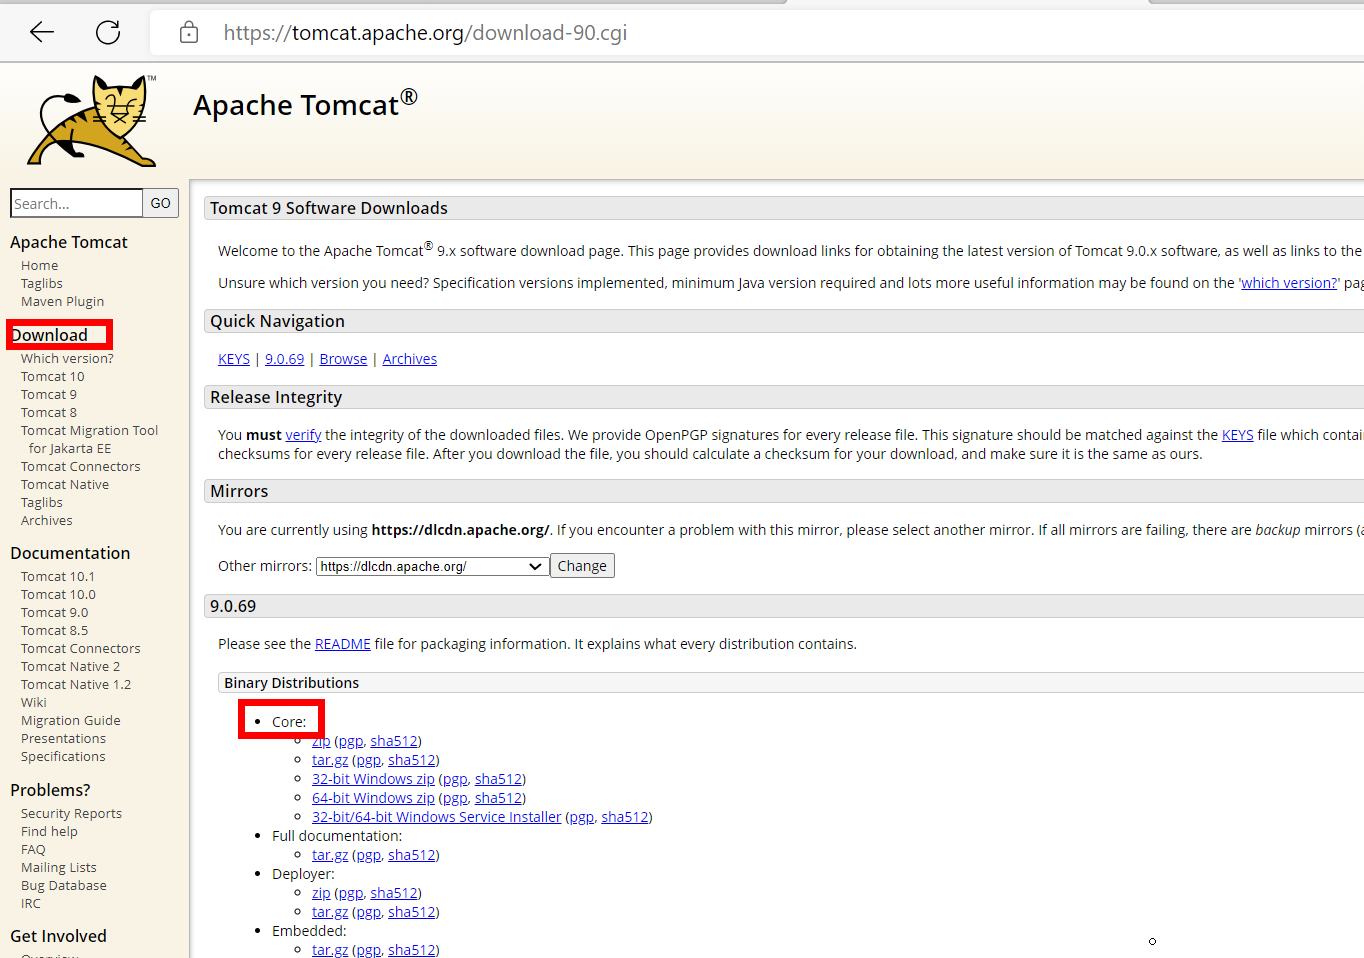
Task: Click the Binary Distributions heading
Action: click(x=291, y=683)
